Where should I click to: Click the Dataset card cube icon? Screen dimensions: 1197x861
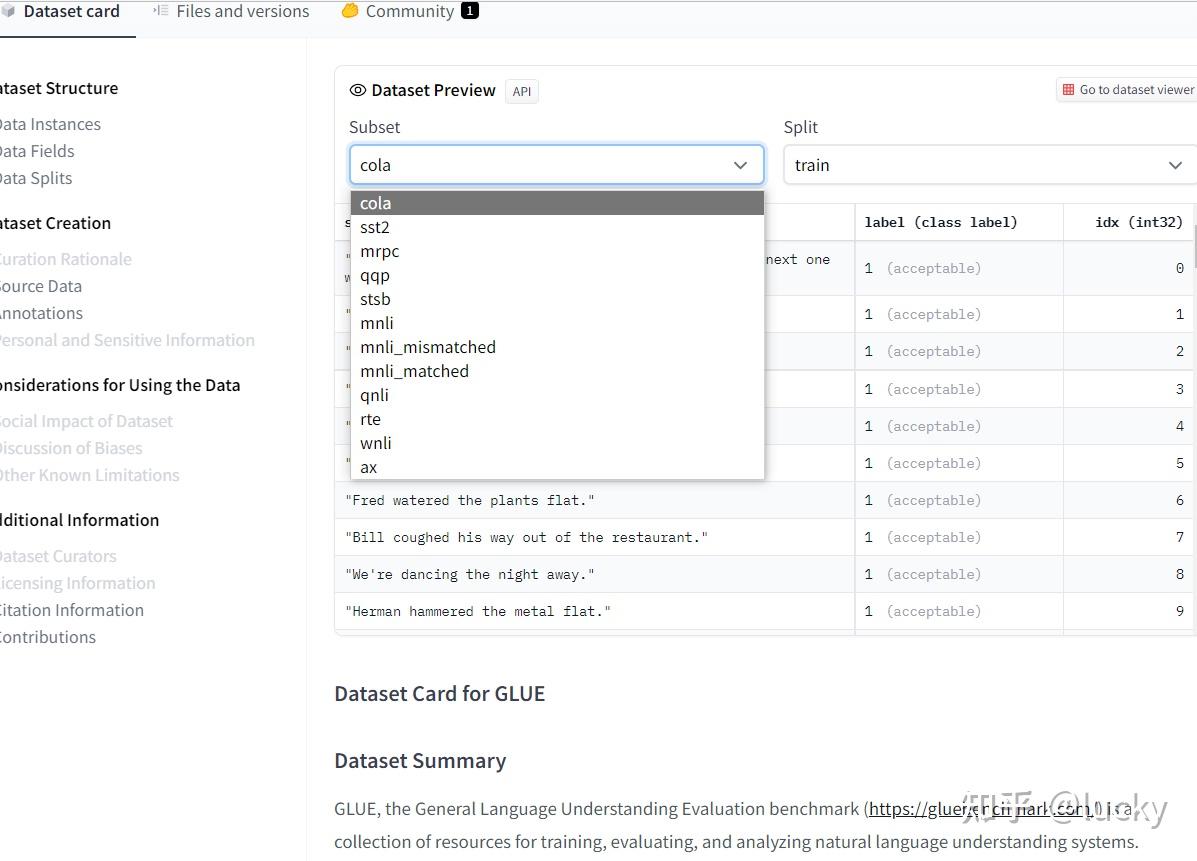click(8, 11)
